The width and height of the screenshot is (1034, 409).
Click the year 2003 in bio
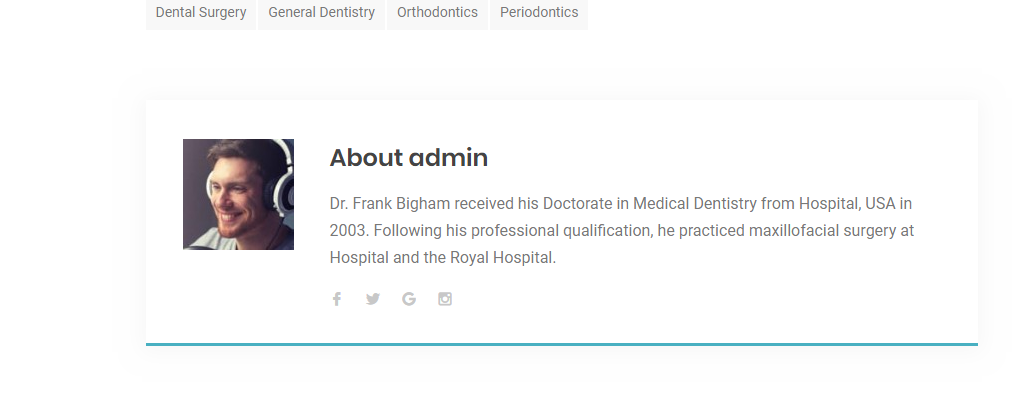[348, 231]
